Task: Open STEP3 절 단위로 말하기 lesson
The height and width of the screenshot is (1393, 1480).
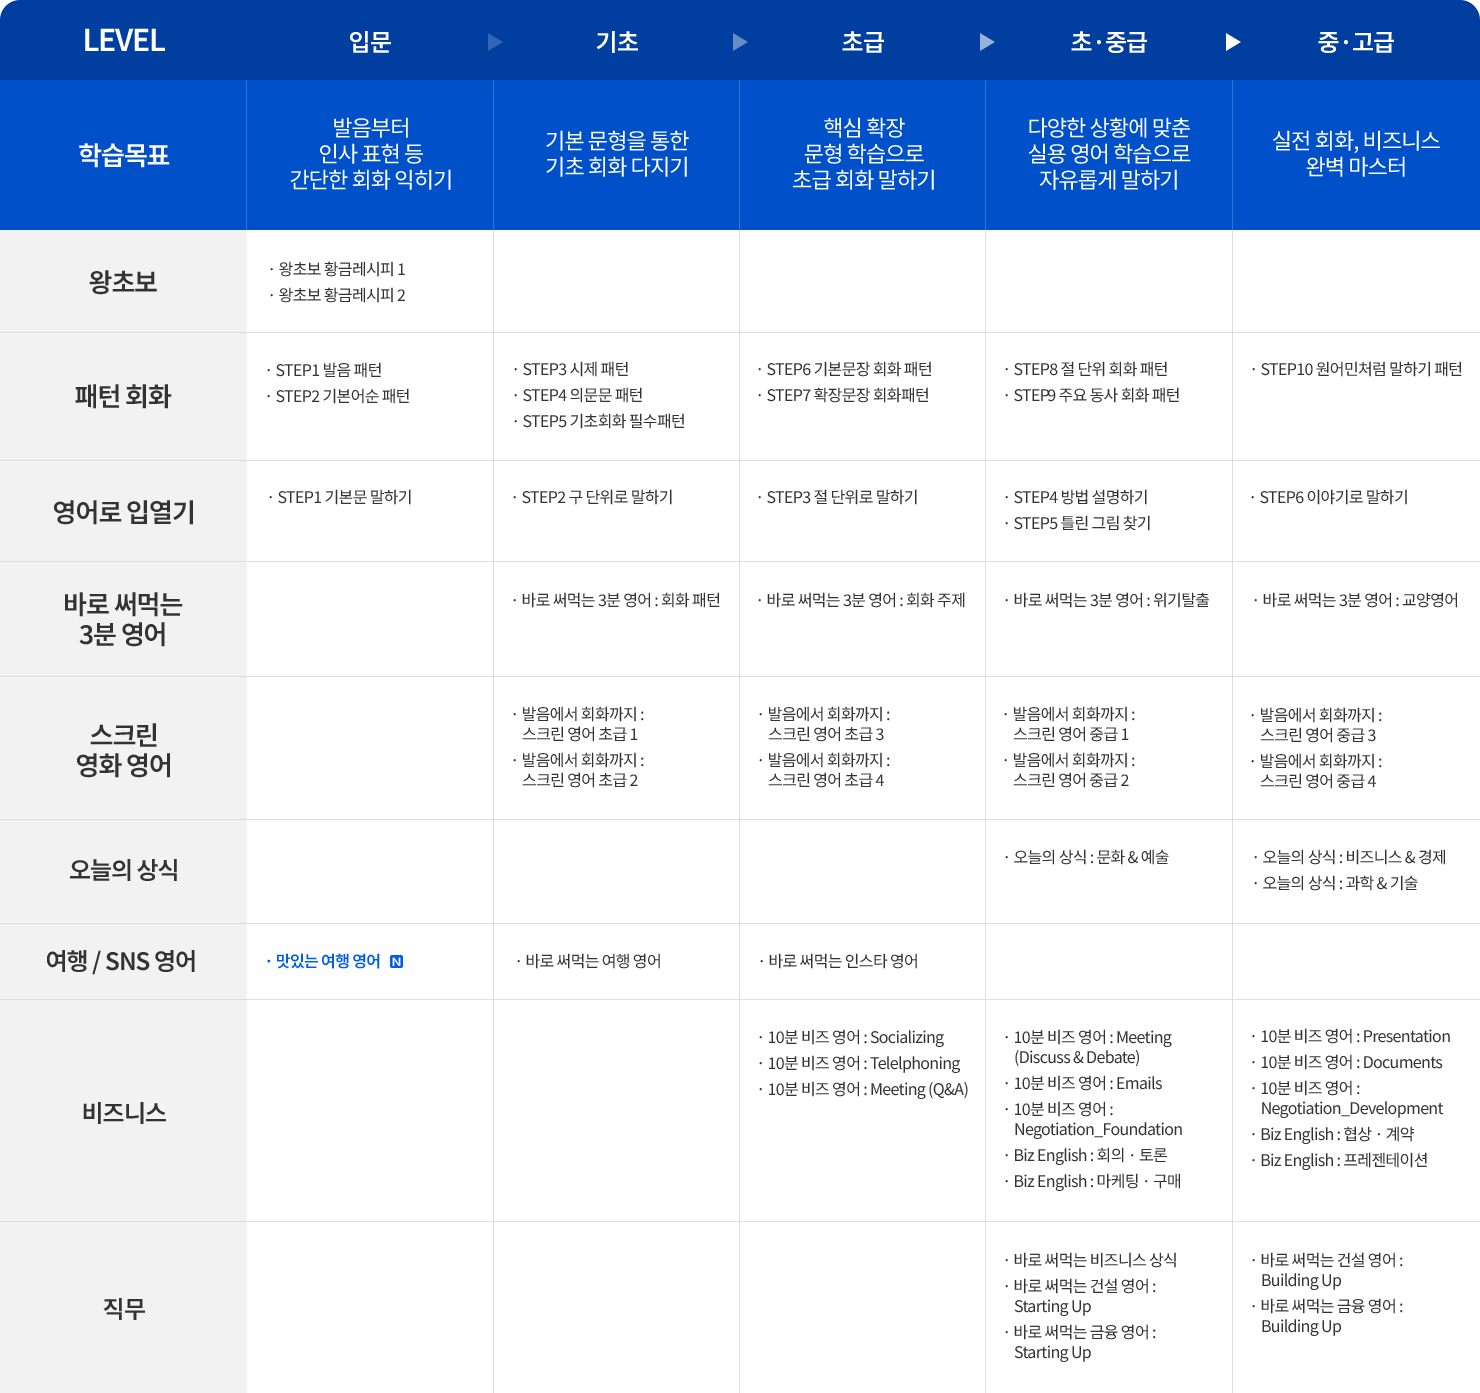Action: [842, 497]
